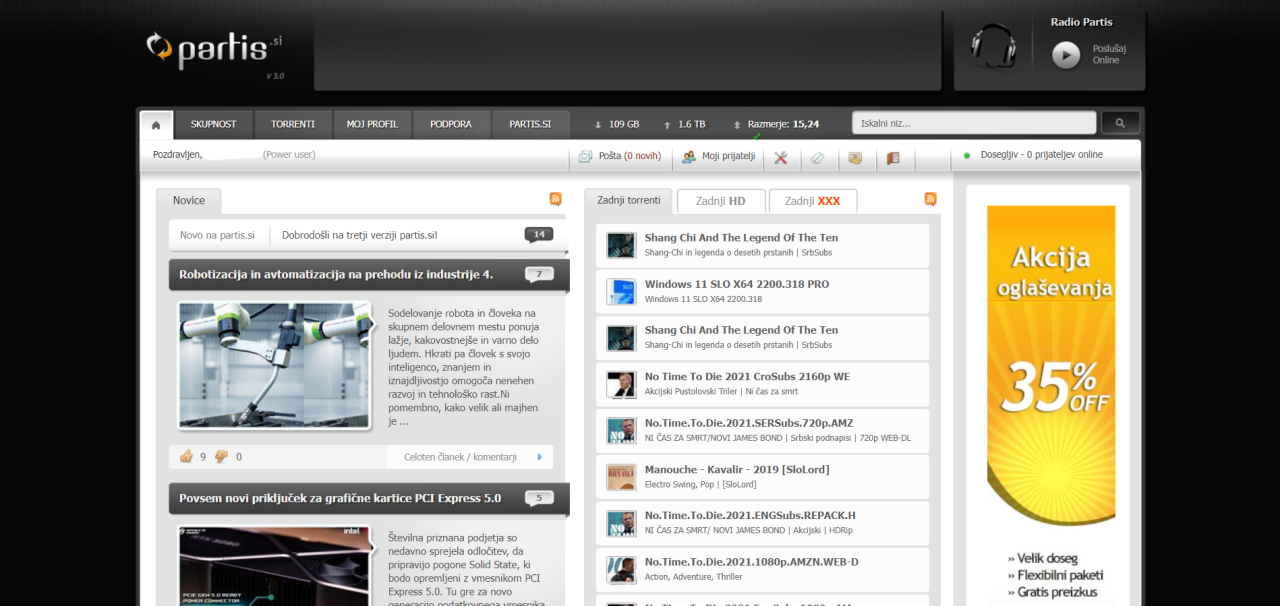1280x606 pixels.
Task: Open Celoten članek / komentarji link
Action: [x=460, y=457]
